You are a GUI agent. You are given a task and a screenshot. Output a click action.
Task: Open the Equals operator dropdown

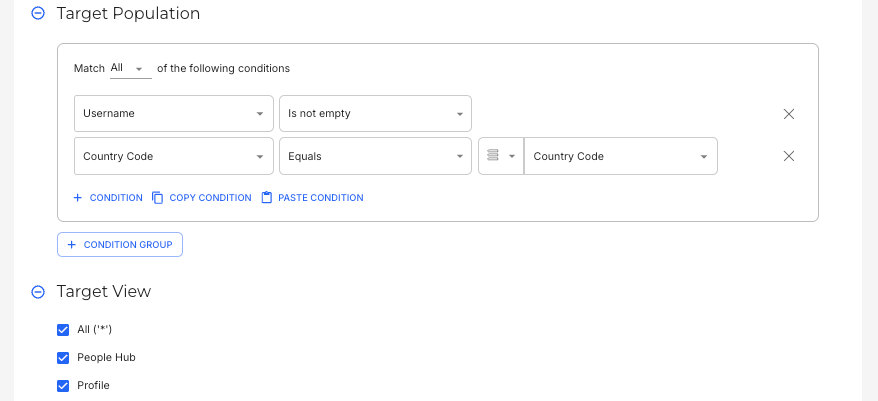374,156
